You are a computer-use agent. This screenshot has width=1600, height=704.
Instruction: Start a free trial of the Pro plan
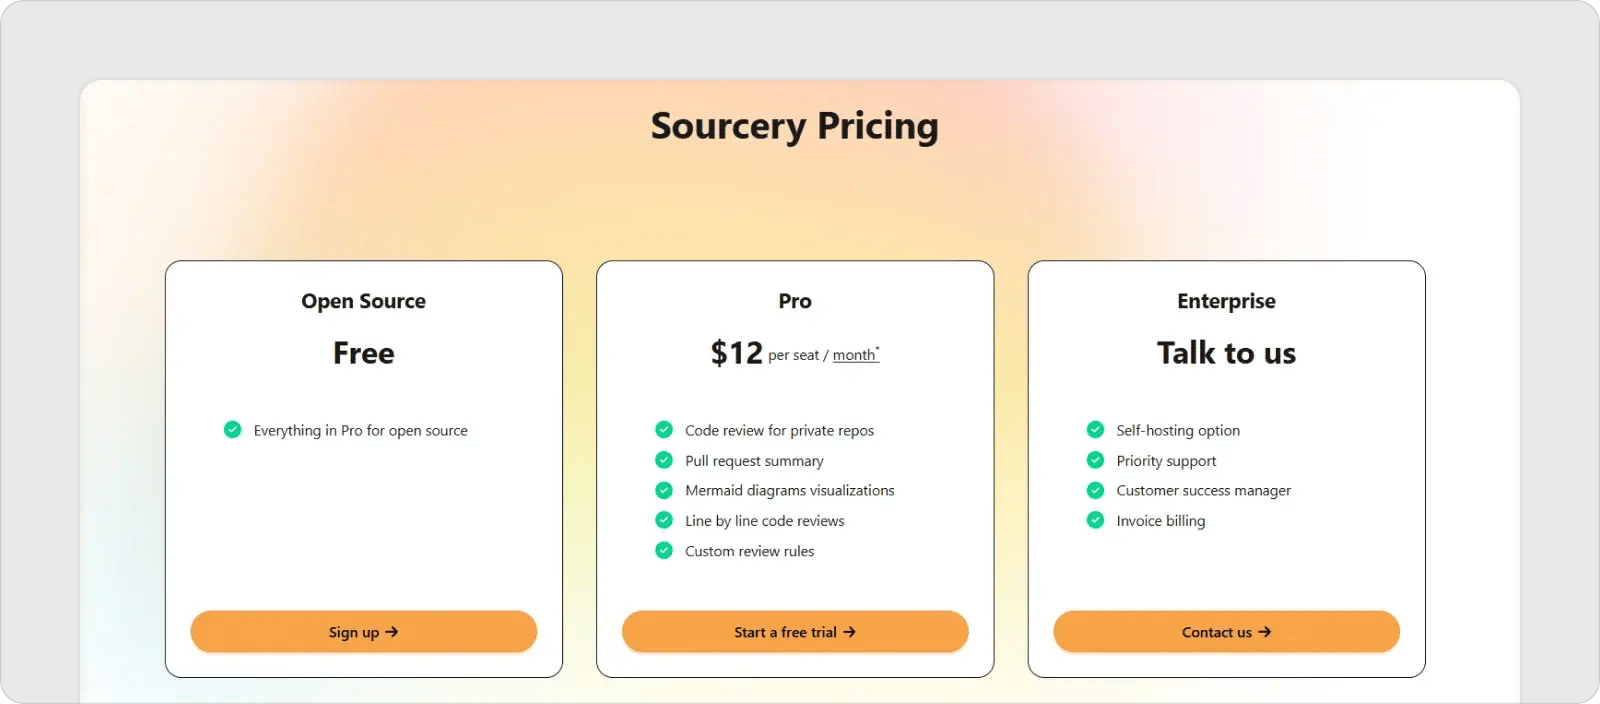point(794,631)
